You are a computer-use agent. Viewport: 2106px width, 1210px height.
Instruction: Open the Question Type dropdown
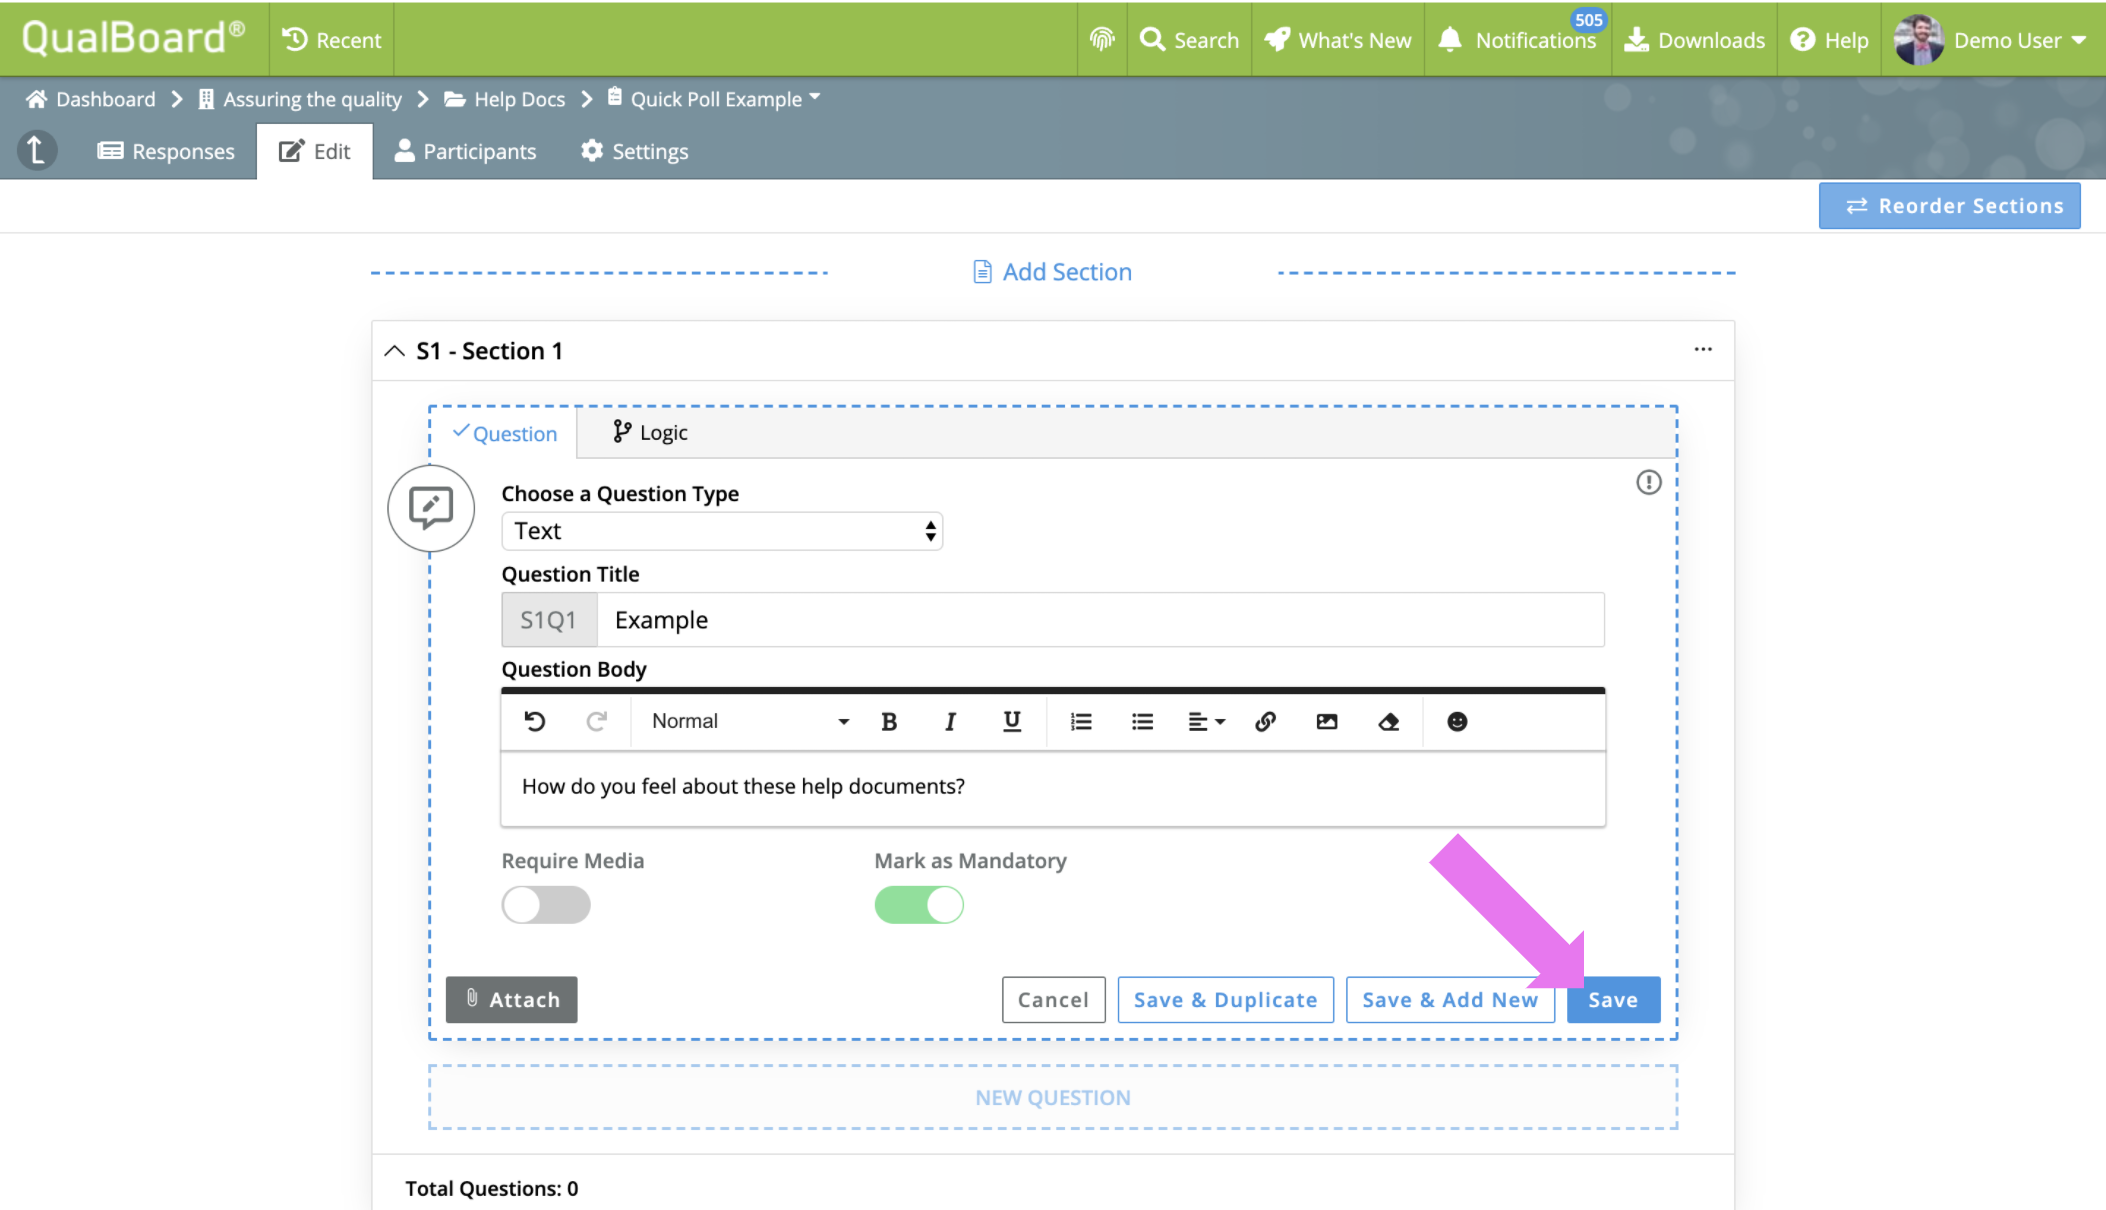(x=721, y=531)
